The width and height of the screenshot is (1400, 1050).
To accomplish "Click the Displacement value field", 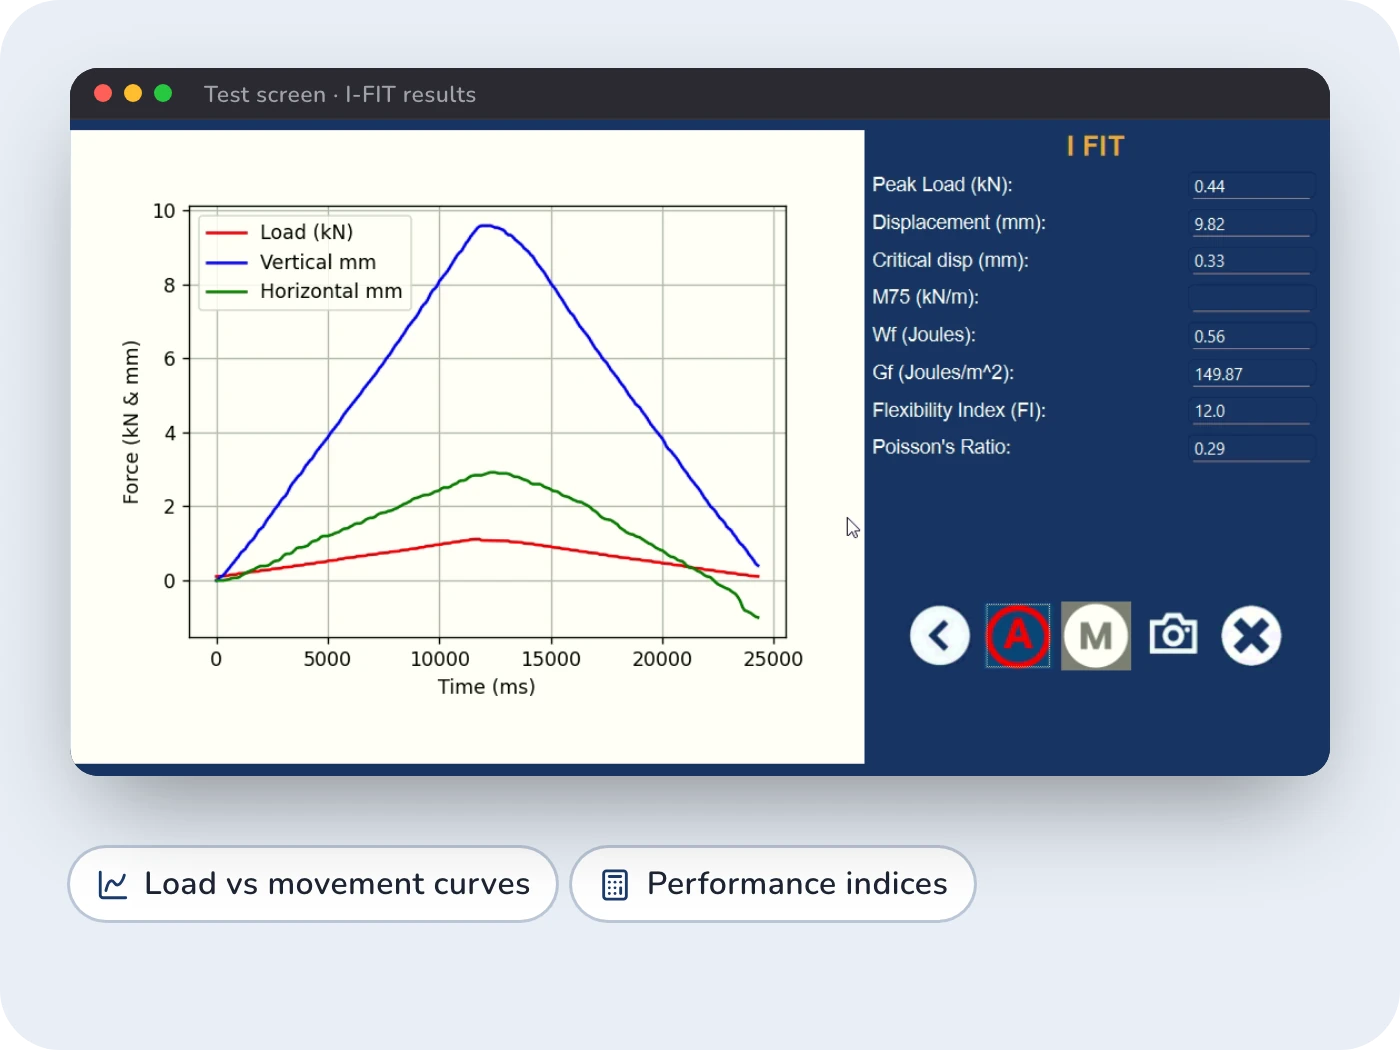I will (1251, 224).
